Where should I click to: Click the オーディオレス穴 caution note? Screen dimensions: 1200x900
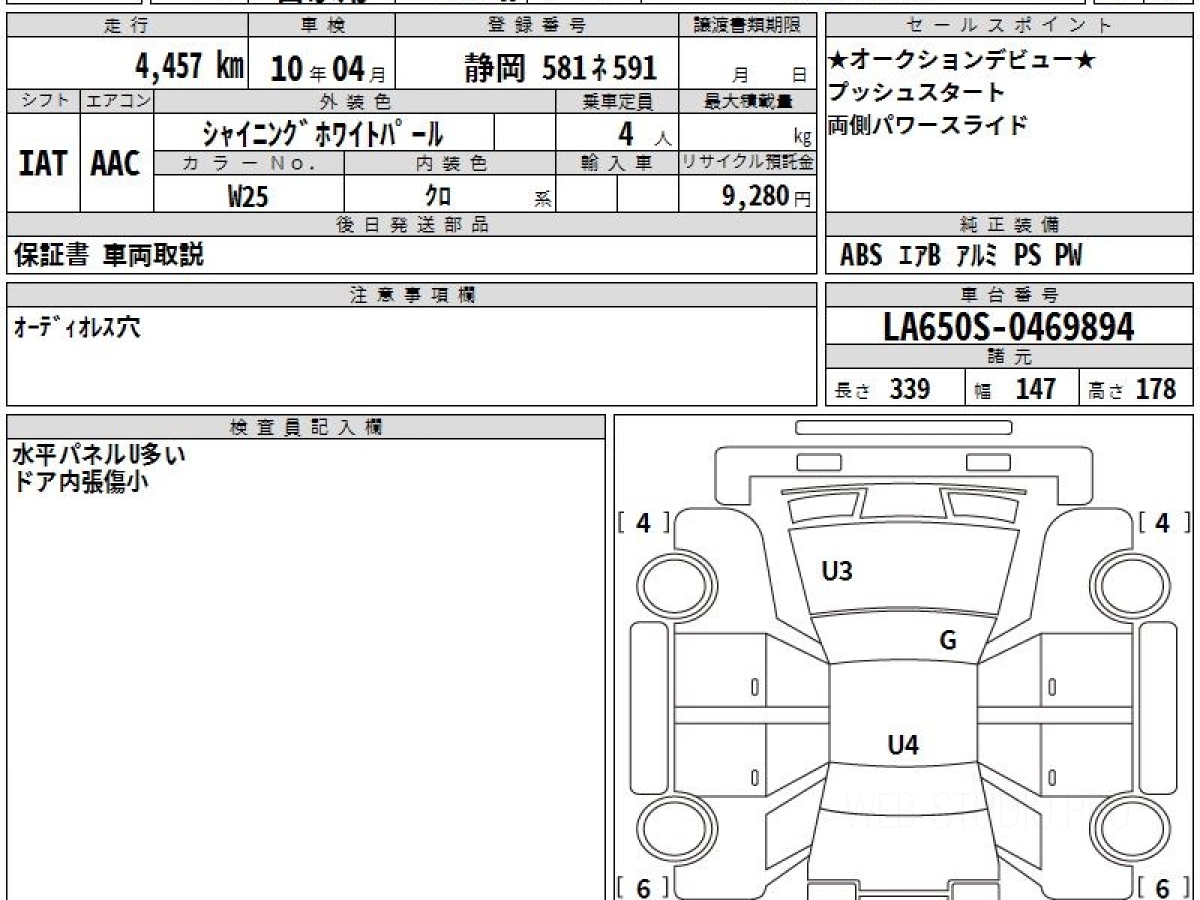click(77, 327)
